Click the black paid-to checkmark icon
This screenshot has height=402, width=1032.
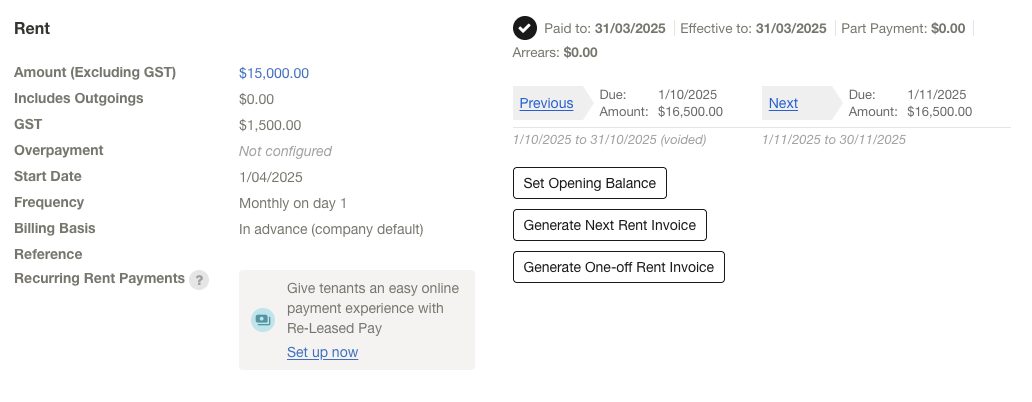click(525, 29)
